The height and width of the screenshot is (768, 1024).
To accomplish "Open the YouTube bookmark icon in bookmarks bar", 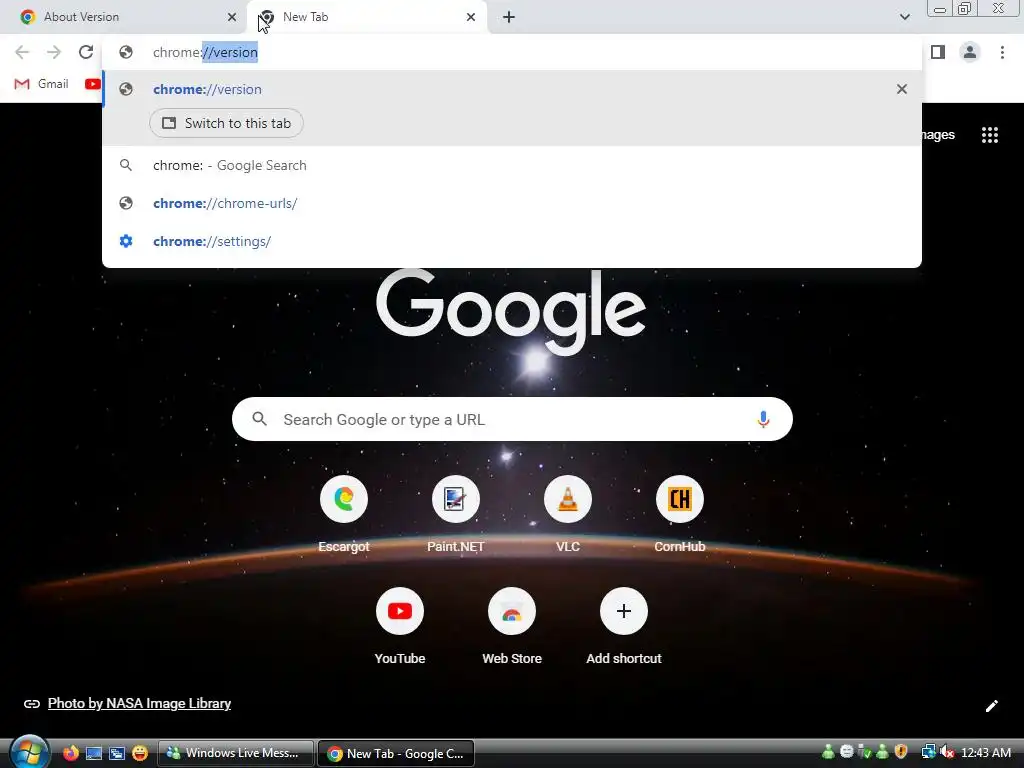I will click(x=93, y=84).
